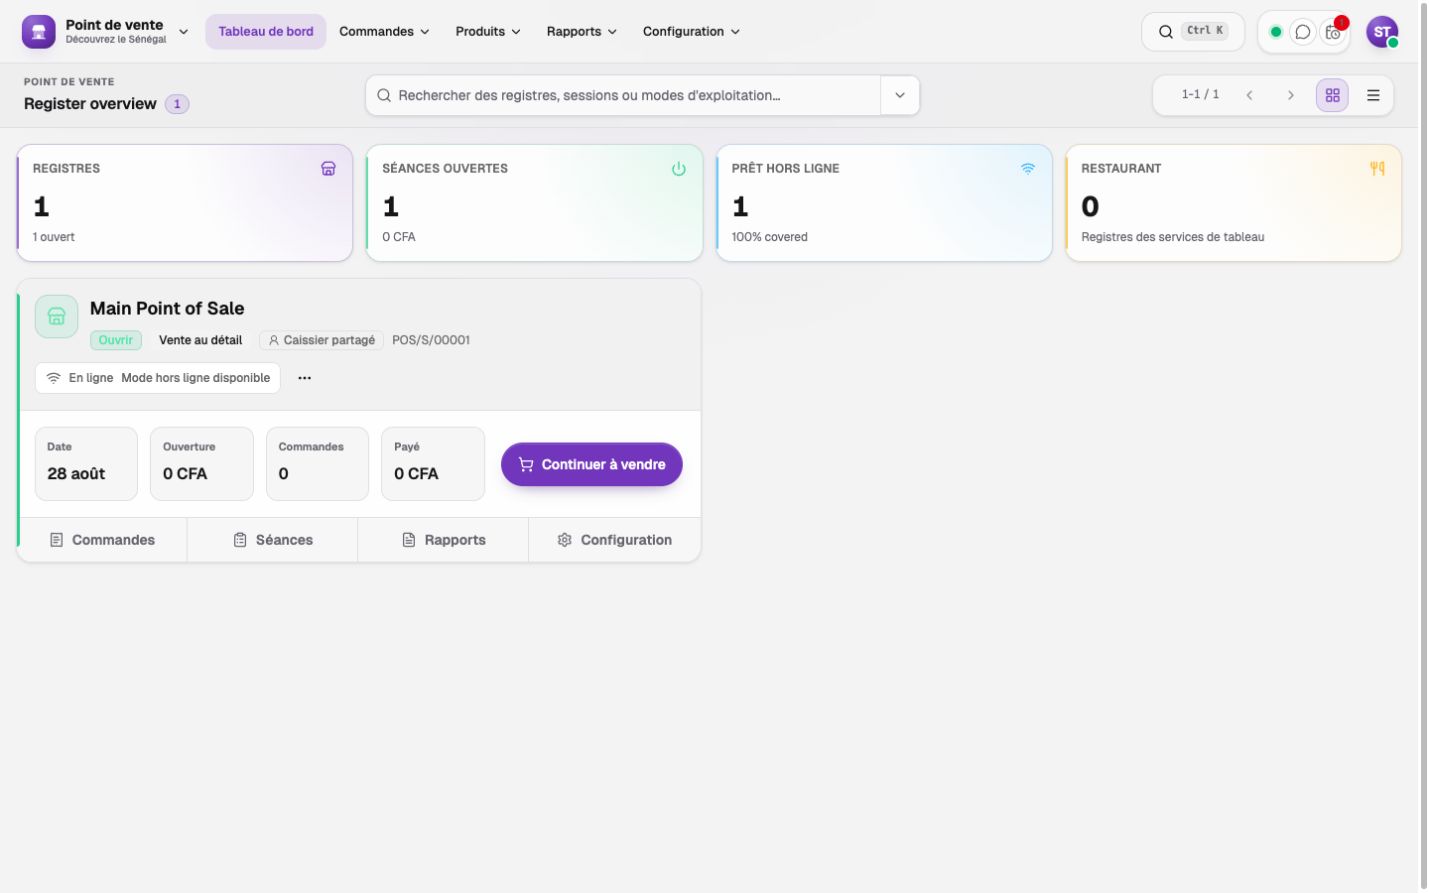The image size is (1429, 893).
Task: Open the REGISTRES summary card
Action: pos(185,203)
